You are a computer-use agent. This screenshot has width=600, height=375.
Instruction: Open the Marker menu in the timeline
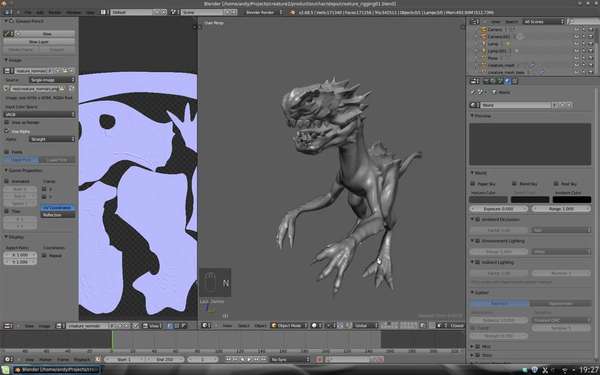(x=46, y=360)
